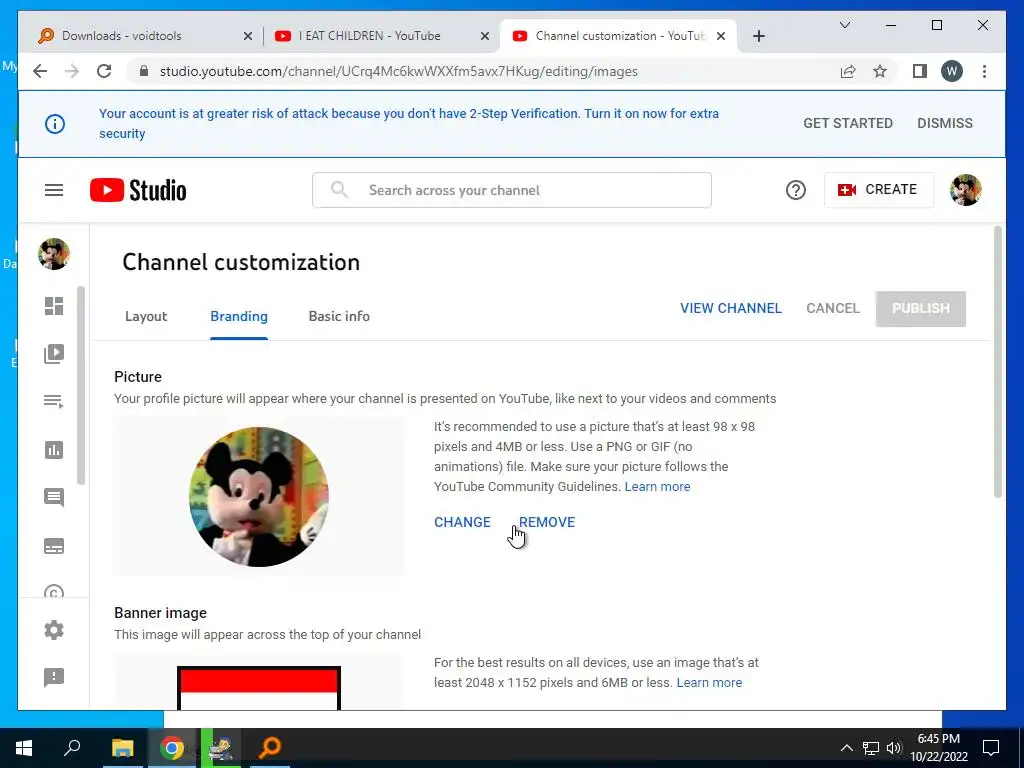This screenshot has height=768, width=1024.
Task: Open Subtitles from the sidebar icon
Action: point(54,546)
